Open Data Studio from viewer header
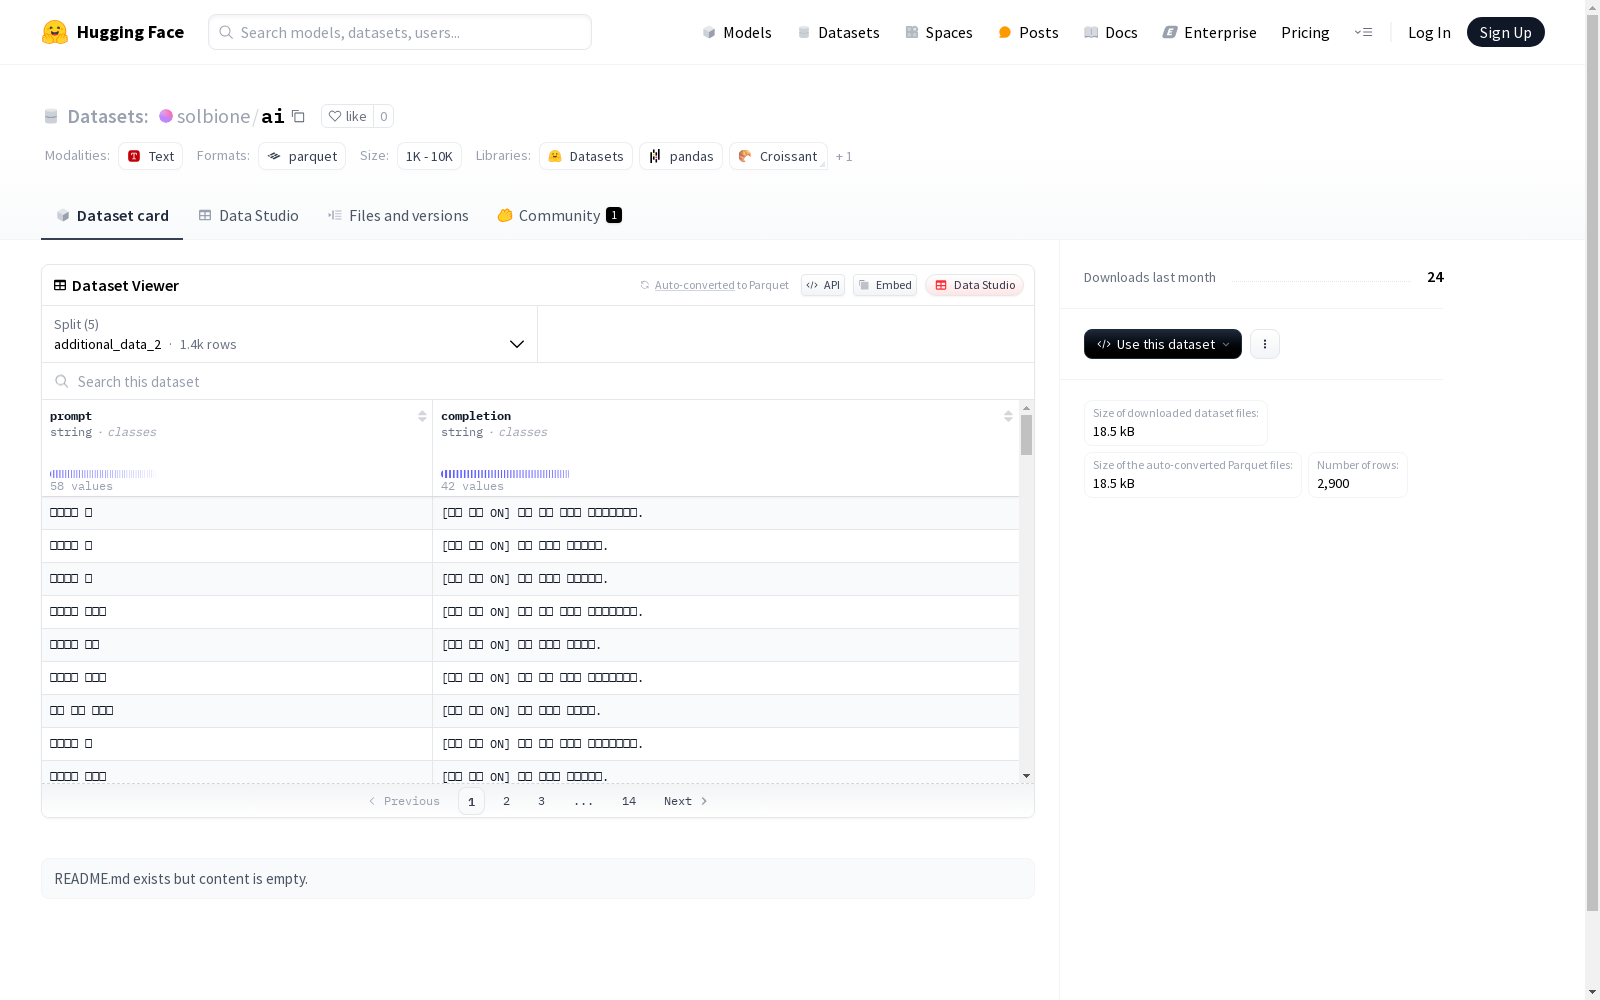Image resolution: width=1600 pixels, height=1000 pixels. (x=974, y=285)
